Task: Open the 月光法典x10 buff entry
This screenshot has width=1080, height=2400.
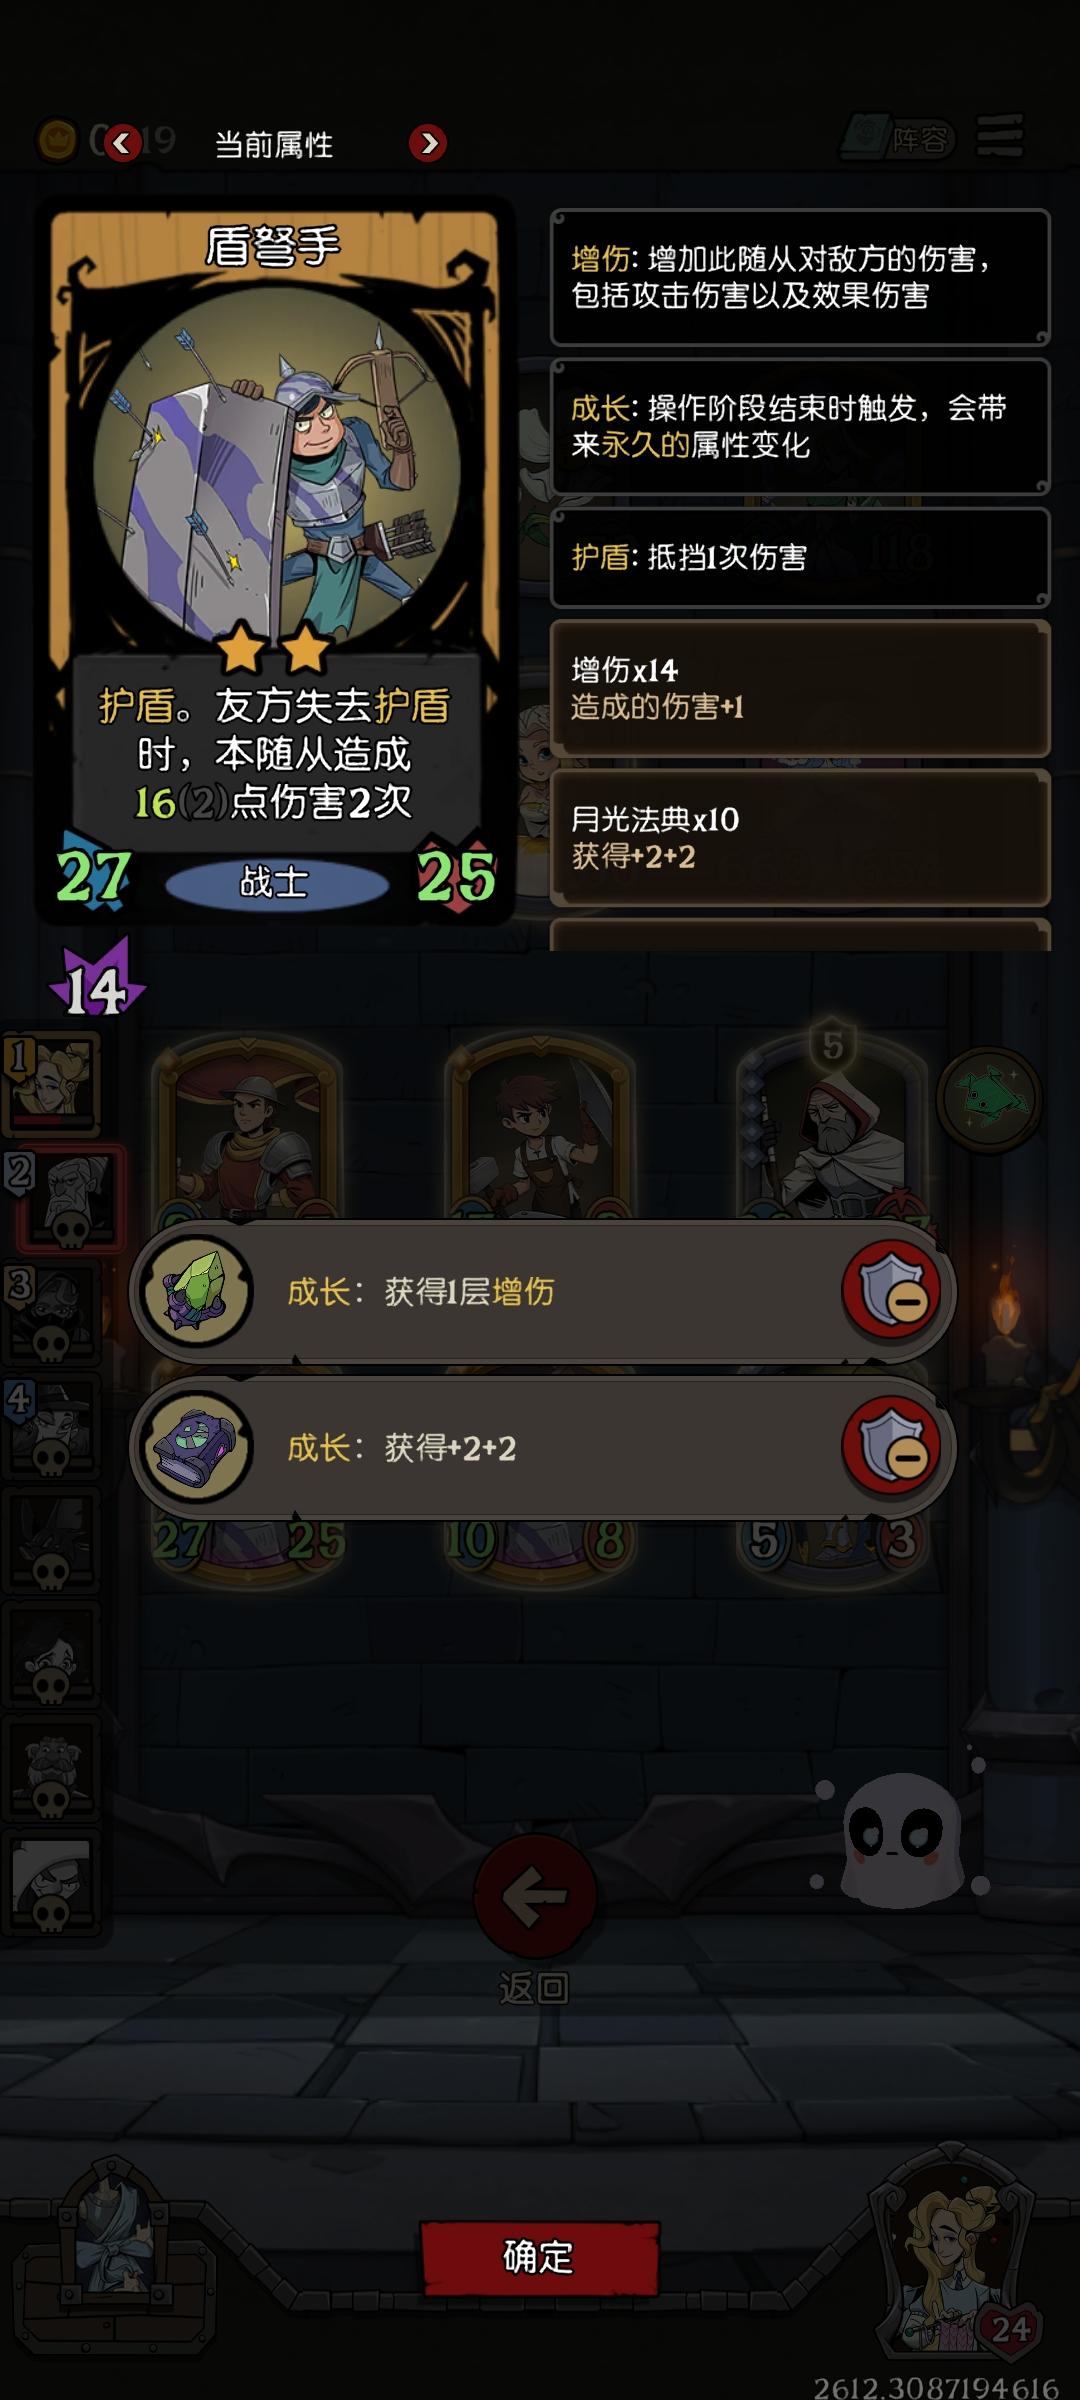Action: (x=800, y=837)
